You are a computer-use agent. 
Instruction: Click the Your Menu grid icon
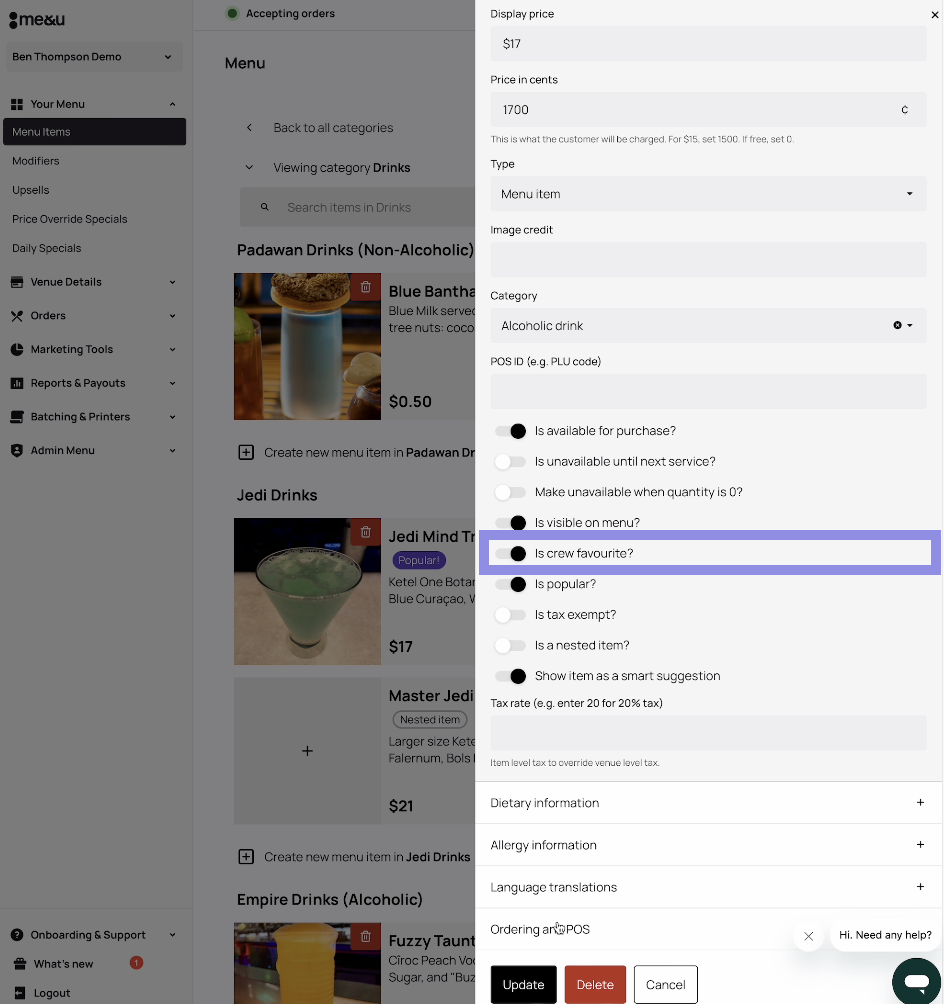(x=17, y=104)
